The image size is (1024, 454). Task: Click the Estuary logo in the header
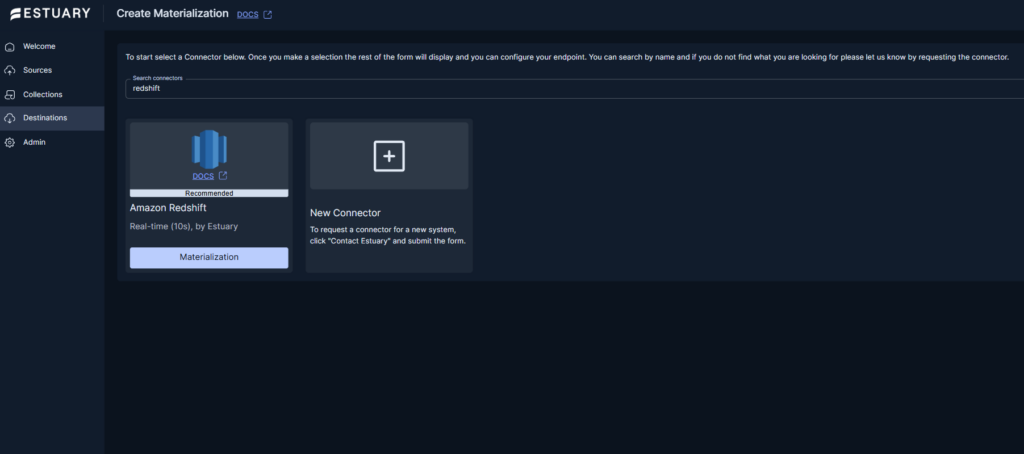[50, 14]
